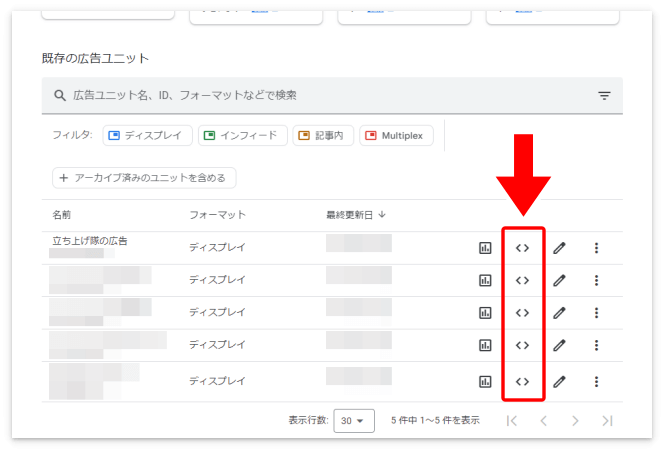Get code icon in second ad unit row
This screenshot has height=451, width=664.
click(522, 280)
